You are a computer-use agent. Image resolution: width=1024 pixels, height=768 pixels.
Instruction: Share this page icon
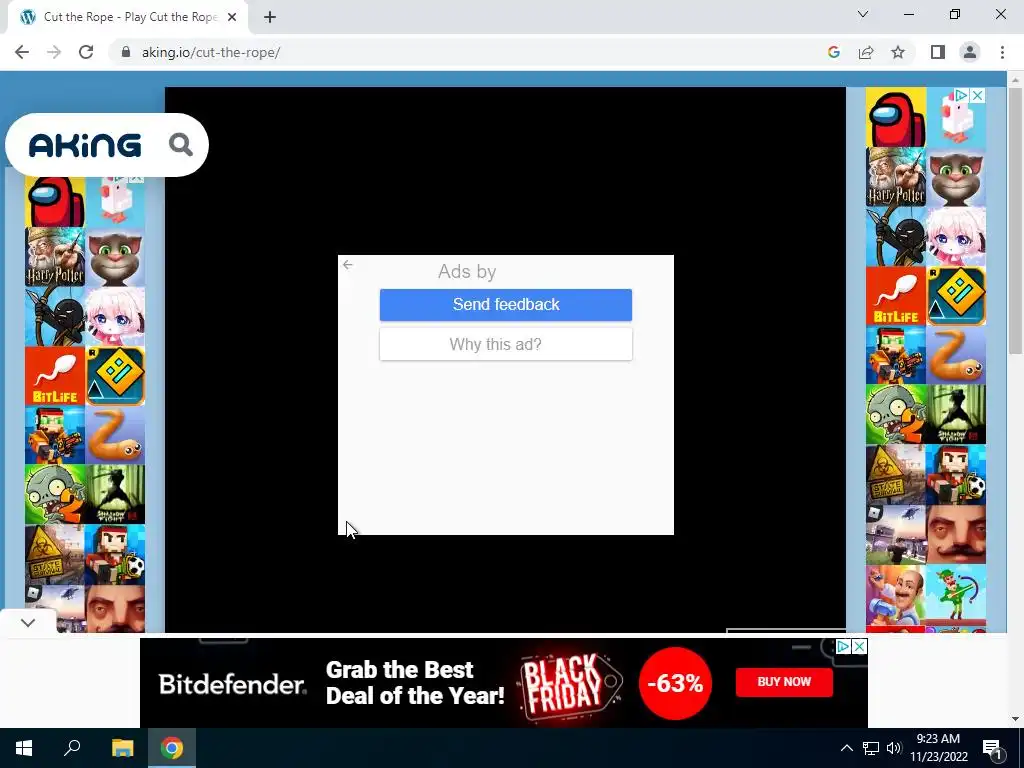point(866,52)
